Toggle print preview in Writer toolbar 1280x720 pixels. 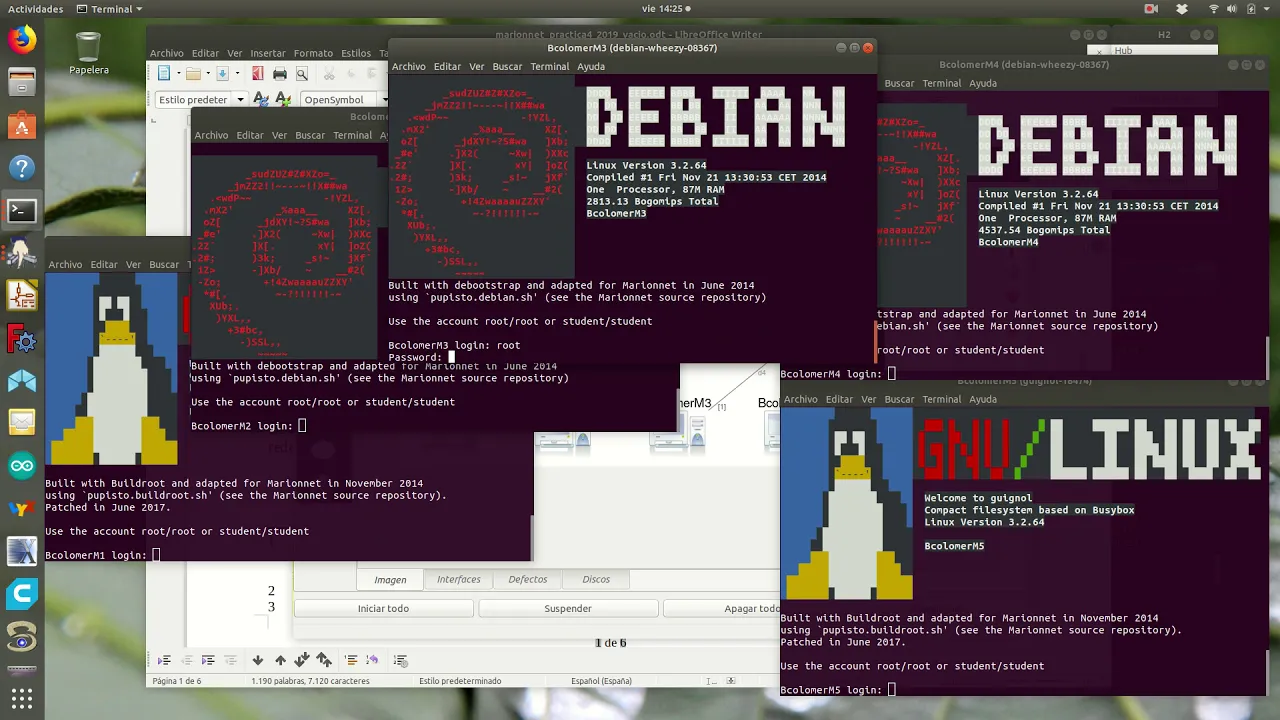point(301,73)
